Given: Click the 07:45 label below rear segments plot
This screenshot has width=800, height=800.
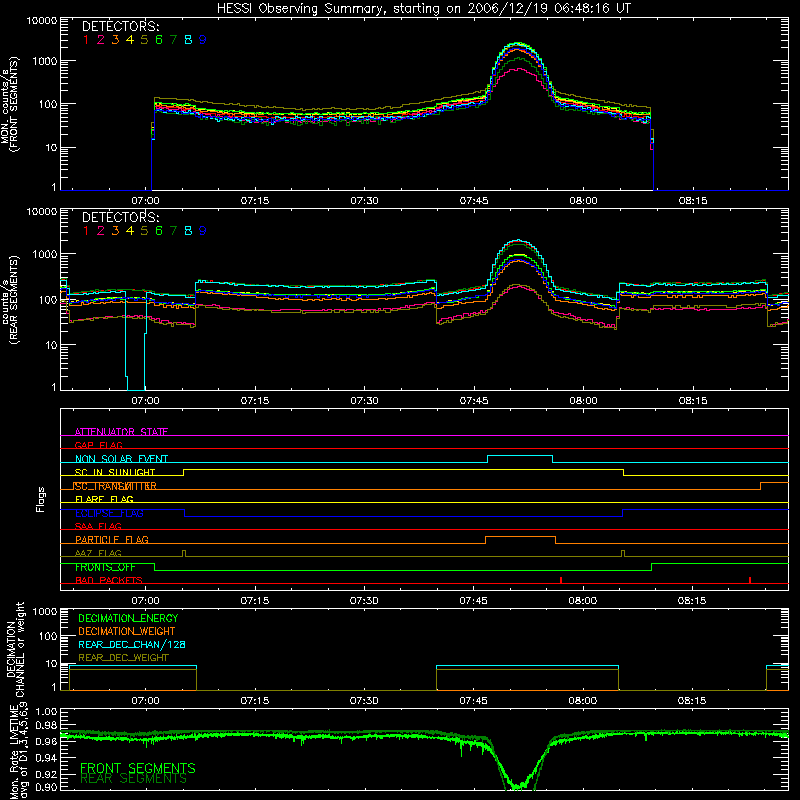Looking at the screenshot, I should 473,401.
